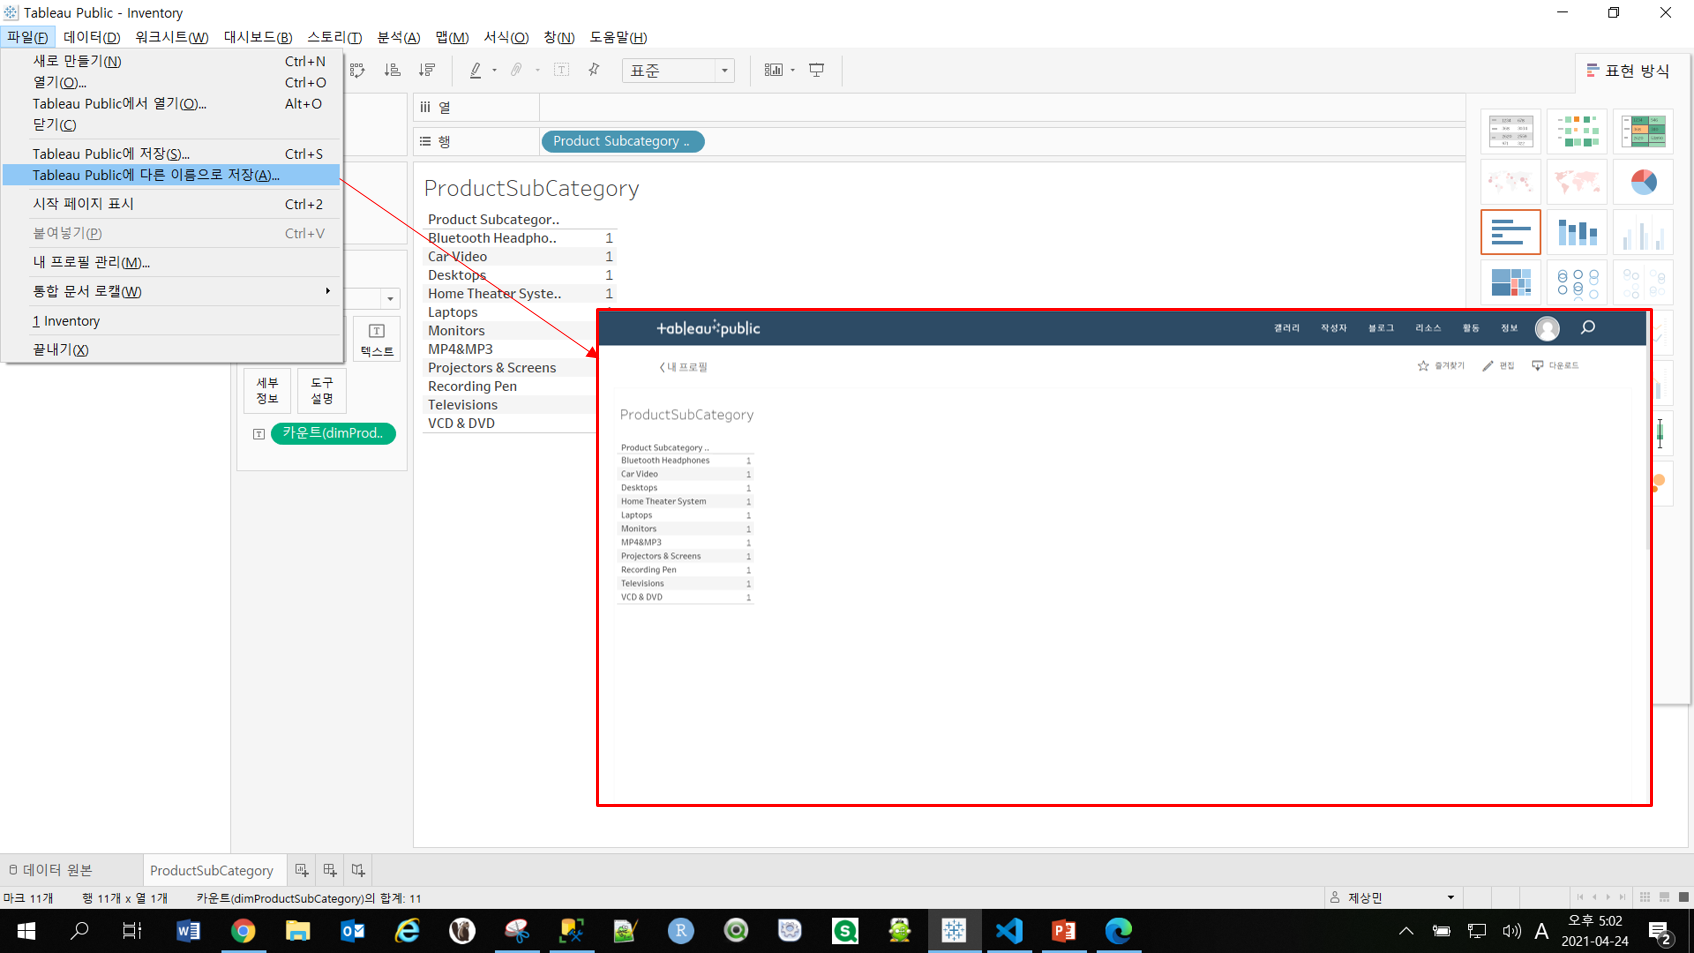The image size is (1694, 953).
Task: Click the sort descending toolbar icon
Action: 427,70
